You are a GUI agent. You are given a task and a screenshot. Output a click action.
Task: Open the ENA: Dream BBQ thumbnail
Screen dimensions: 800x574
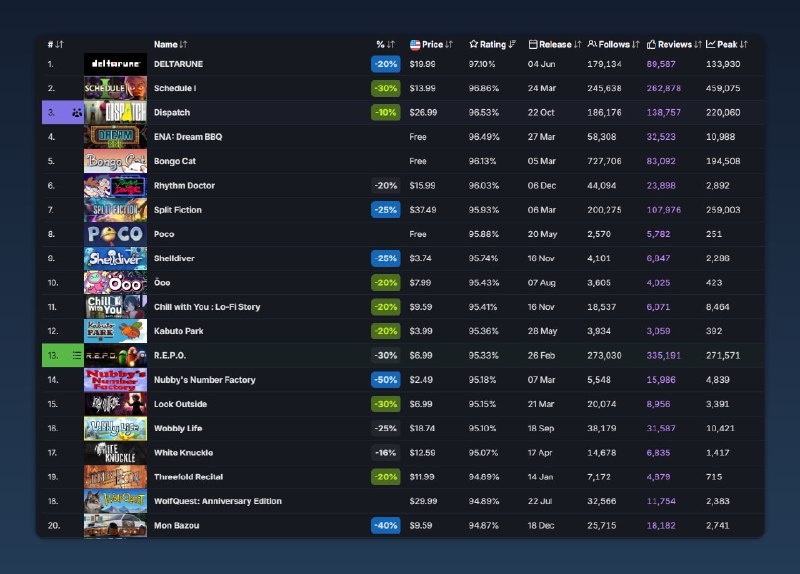pos(115,137)
